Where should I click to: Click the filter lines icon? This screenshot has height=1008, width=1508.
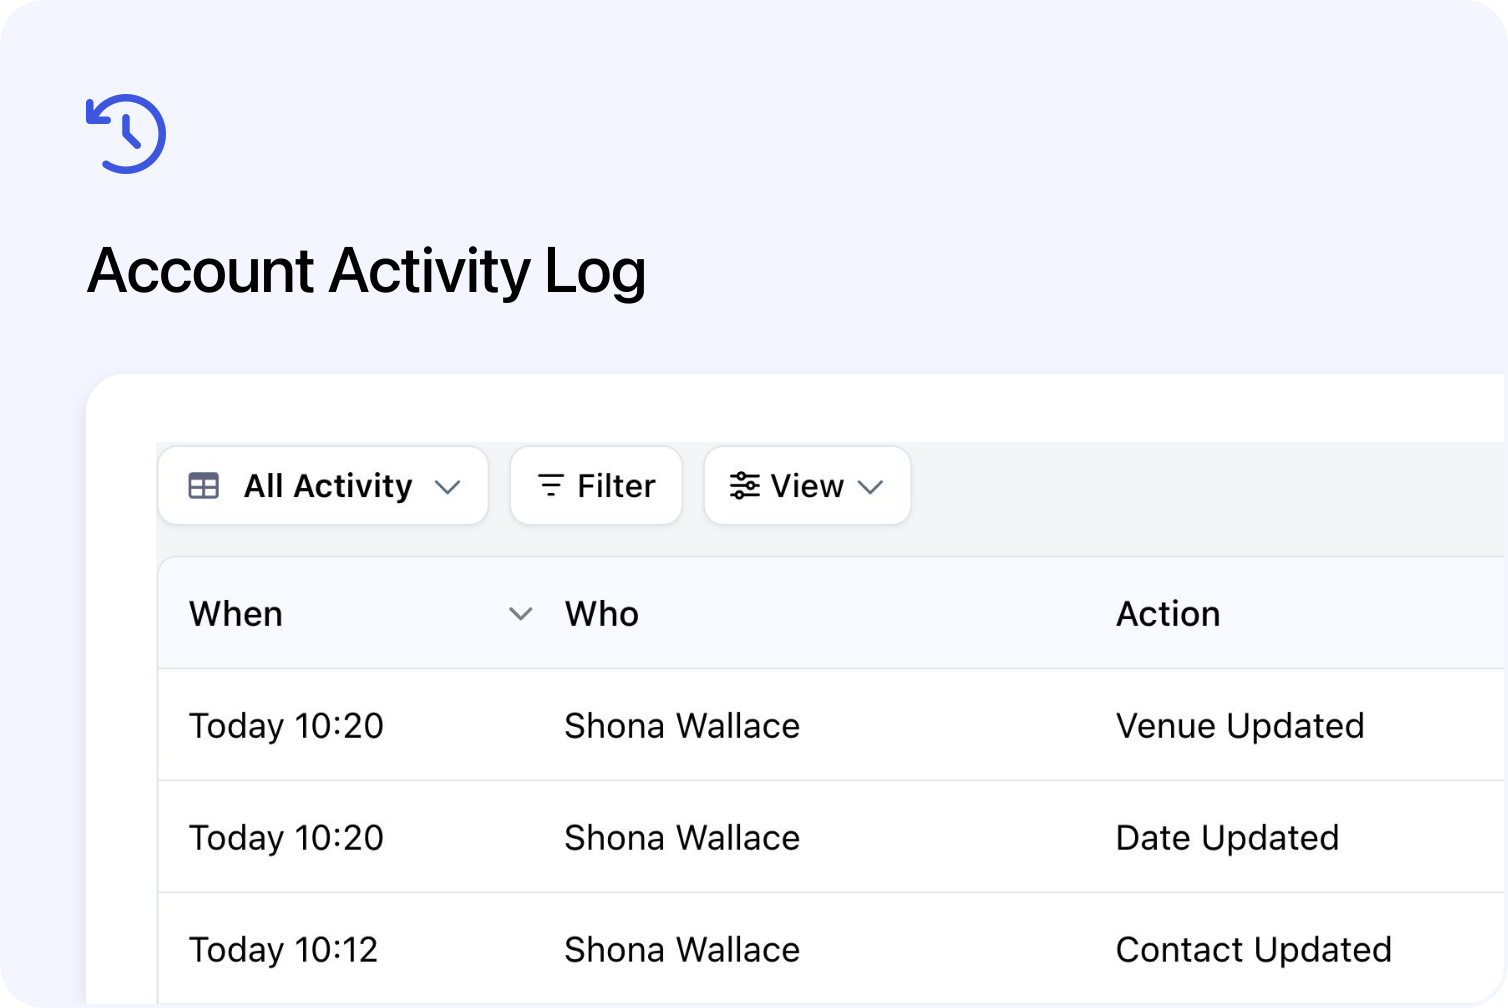[x=551, y=486]
